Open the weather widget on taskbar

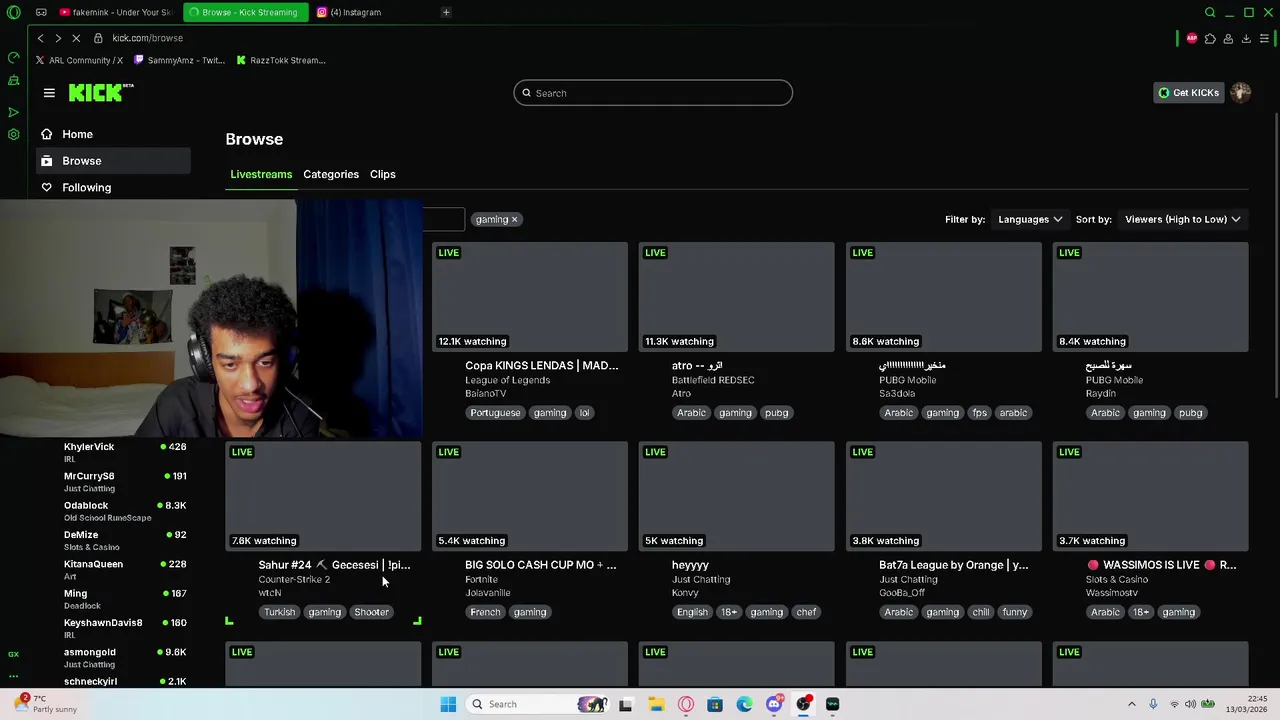[48, 704]
